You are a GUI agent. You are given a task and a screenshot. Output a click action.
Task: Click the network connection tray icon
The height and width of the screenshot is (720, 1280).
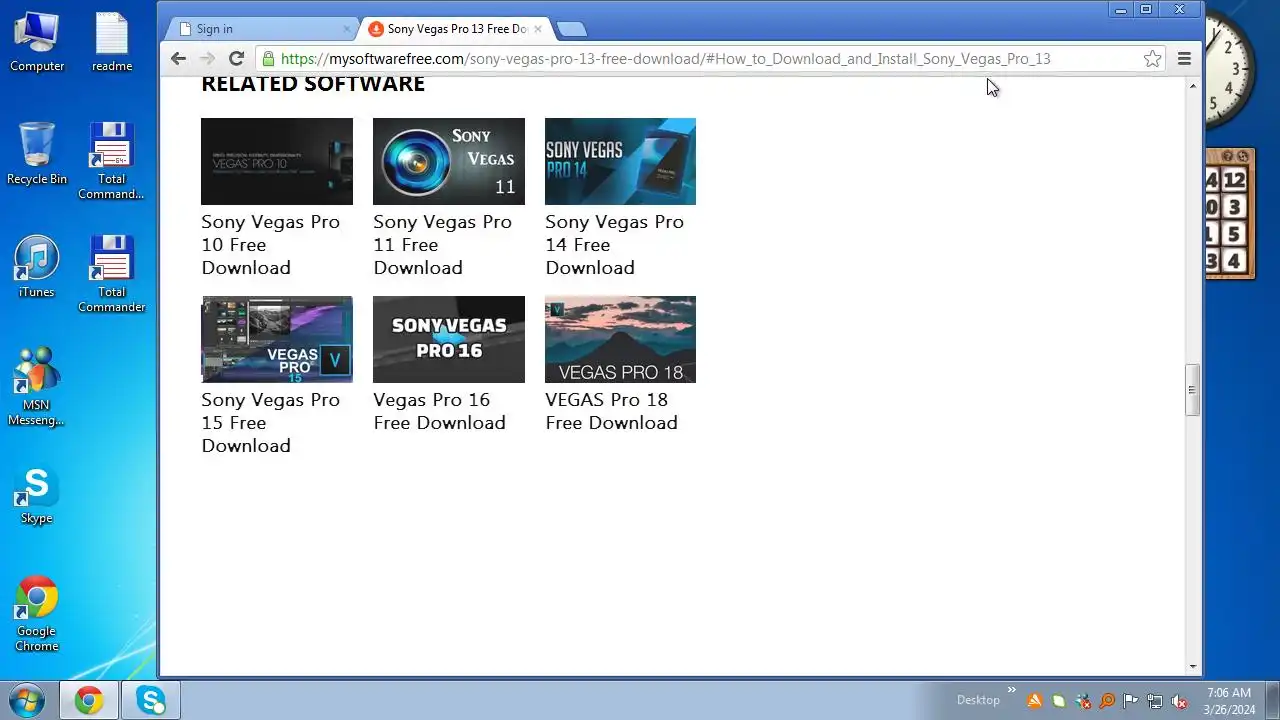tap(1155, 701)
